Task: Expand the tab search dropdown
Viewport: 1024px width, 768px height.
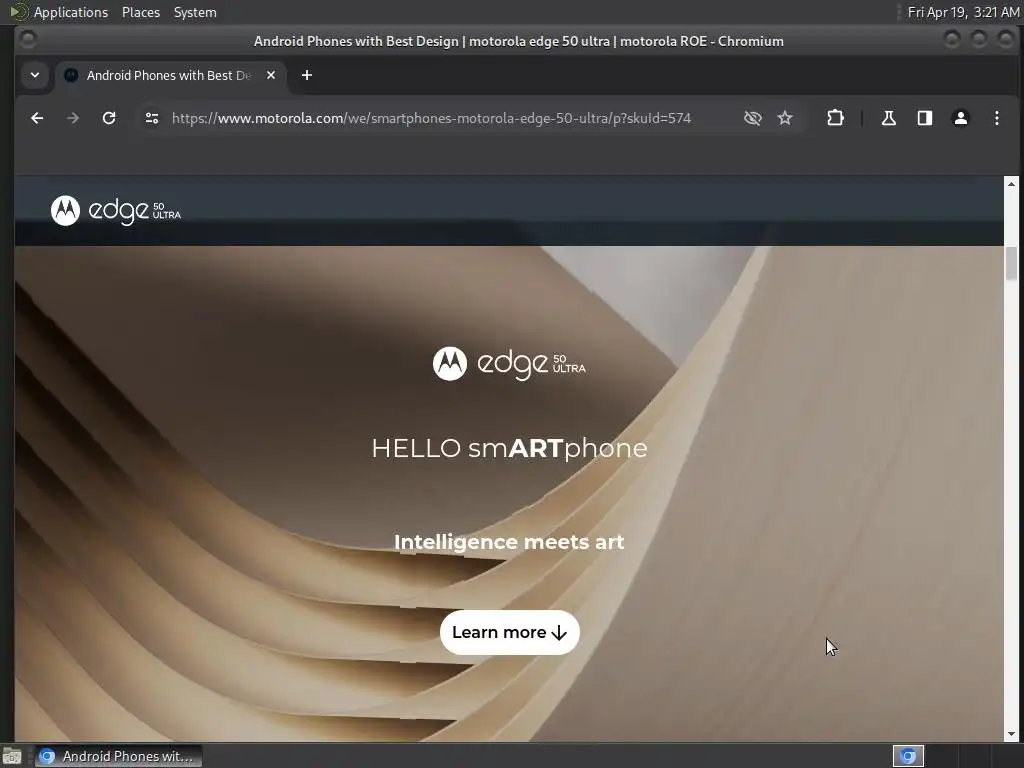Action: tap(35, 75)
